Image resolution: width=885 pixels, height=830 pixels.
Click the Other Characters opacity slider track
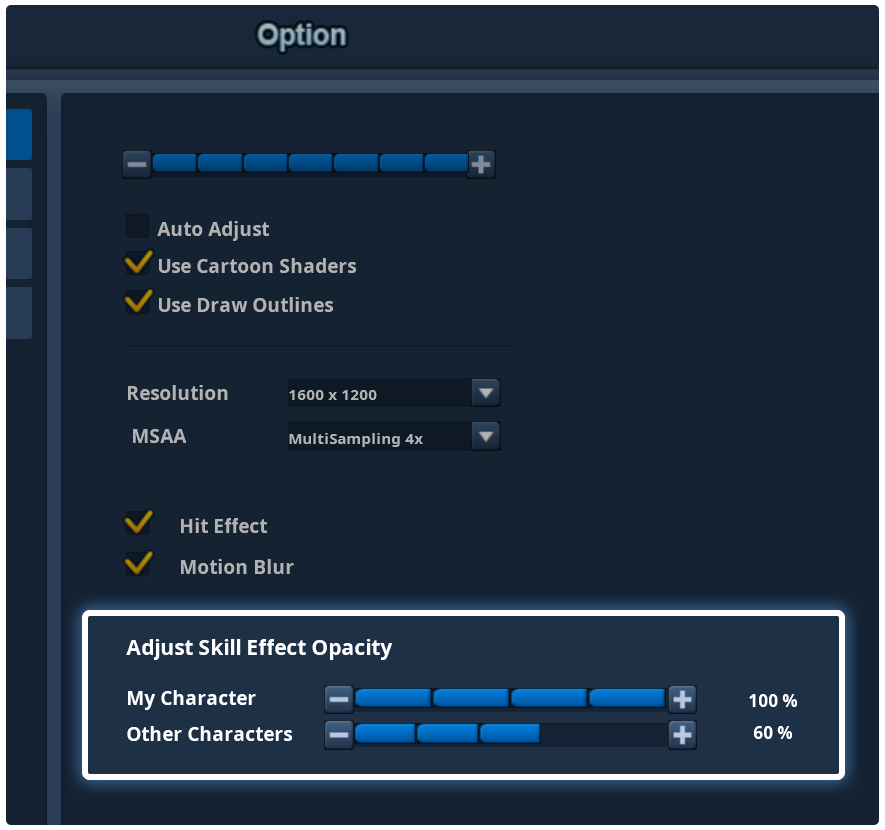(x=511, y=735)
